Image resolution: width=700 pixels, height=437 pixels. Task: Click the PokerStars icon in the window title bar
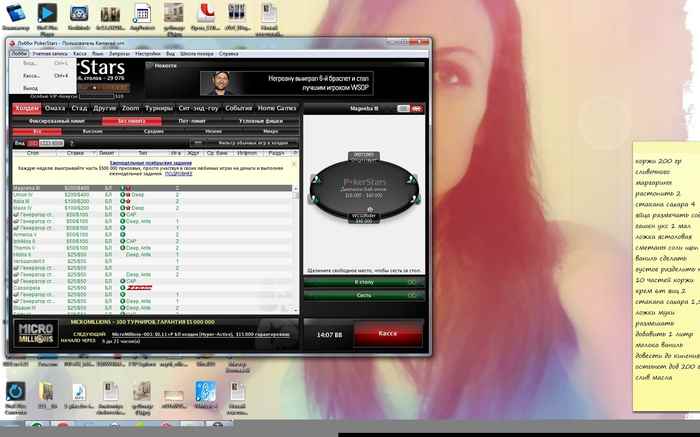(x=12, y=43)
